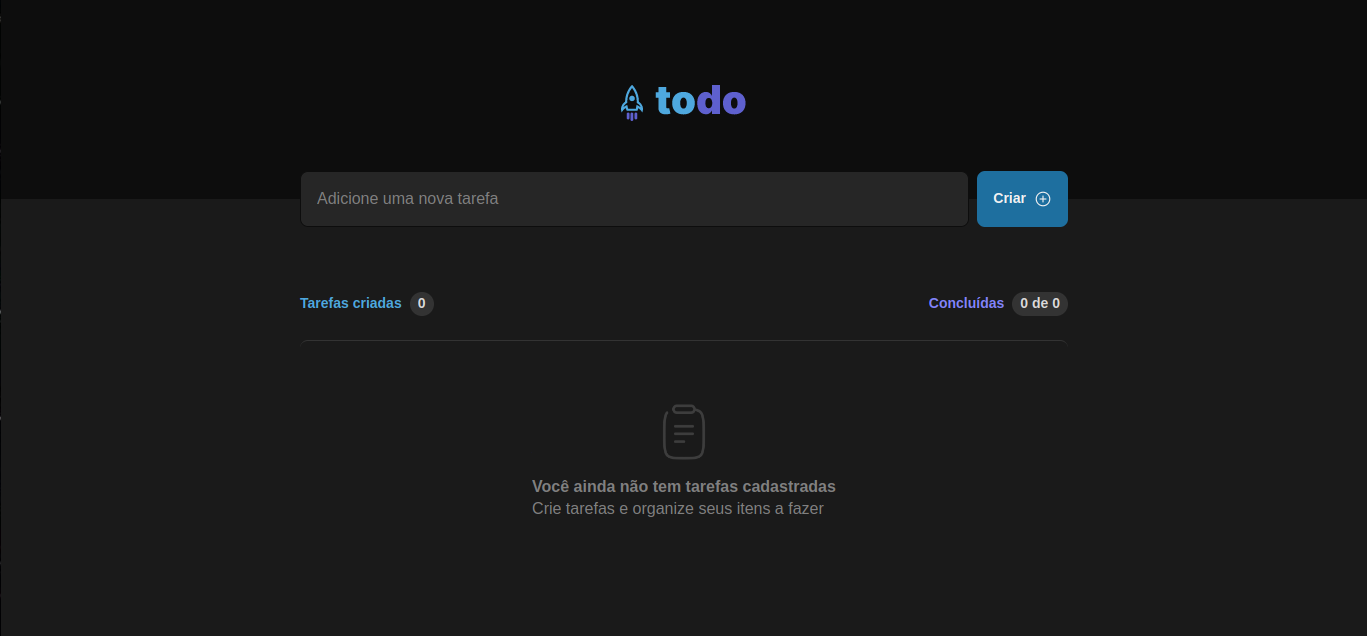Select the Concluídas label
This screenshot has height=636, width=1367.
coord(966,303)
